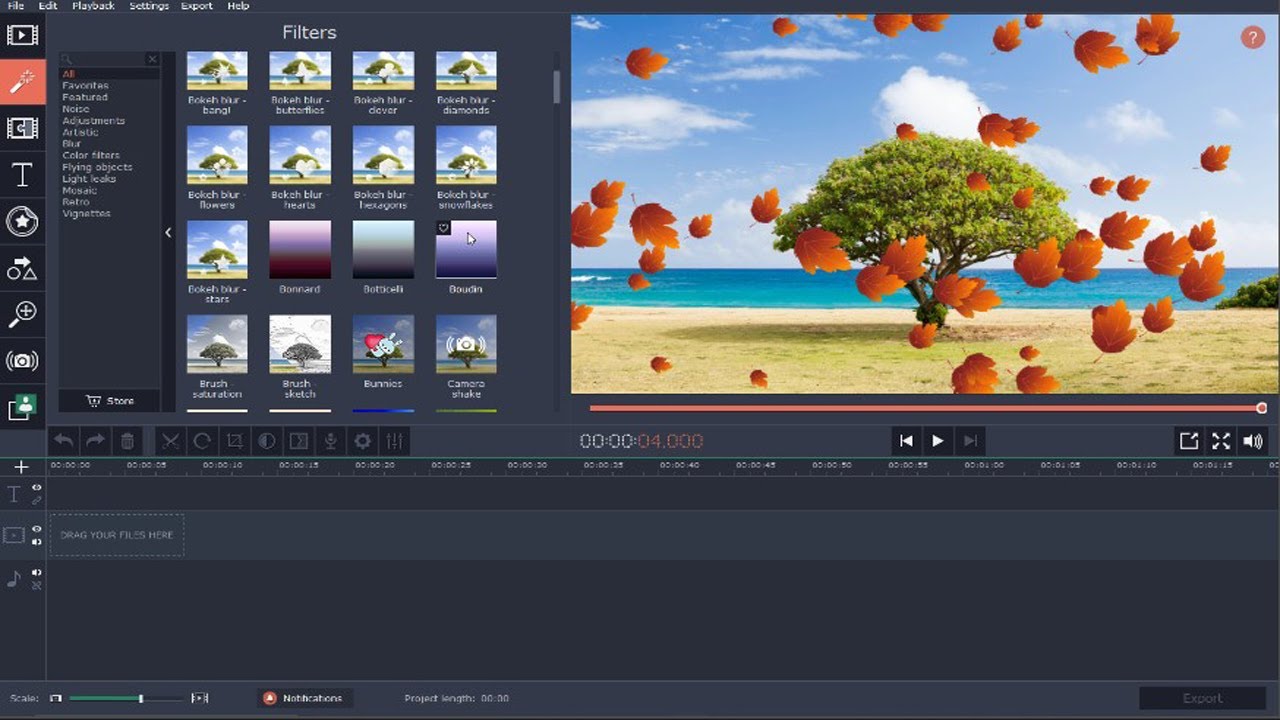The width and height of the screenshot is (1280, 720).
Task: Toggle favorite heart on Boudin filter
Action: tap(443, 228)
